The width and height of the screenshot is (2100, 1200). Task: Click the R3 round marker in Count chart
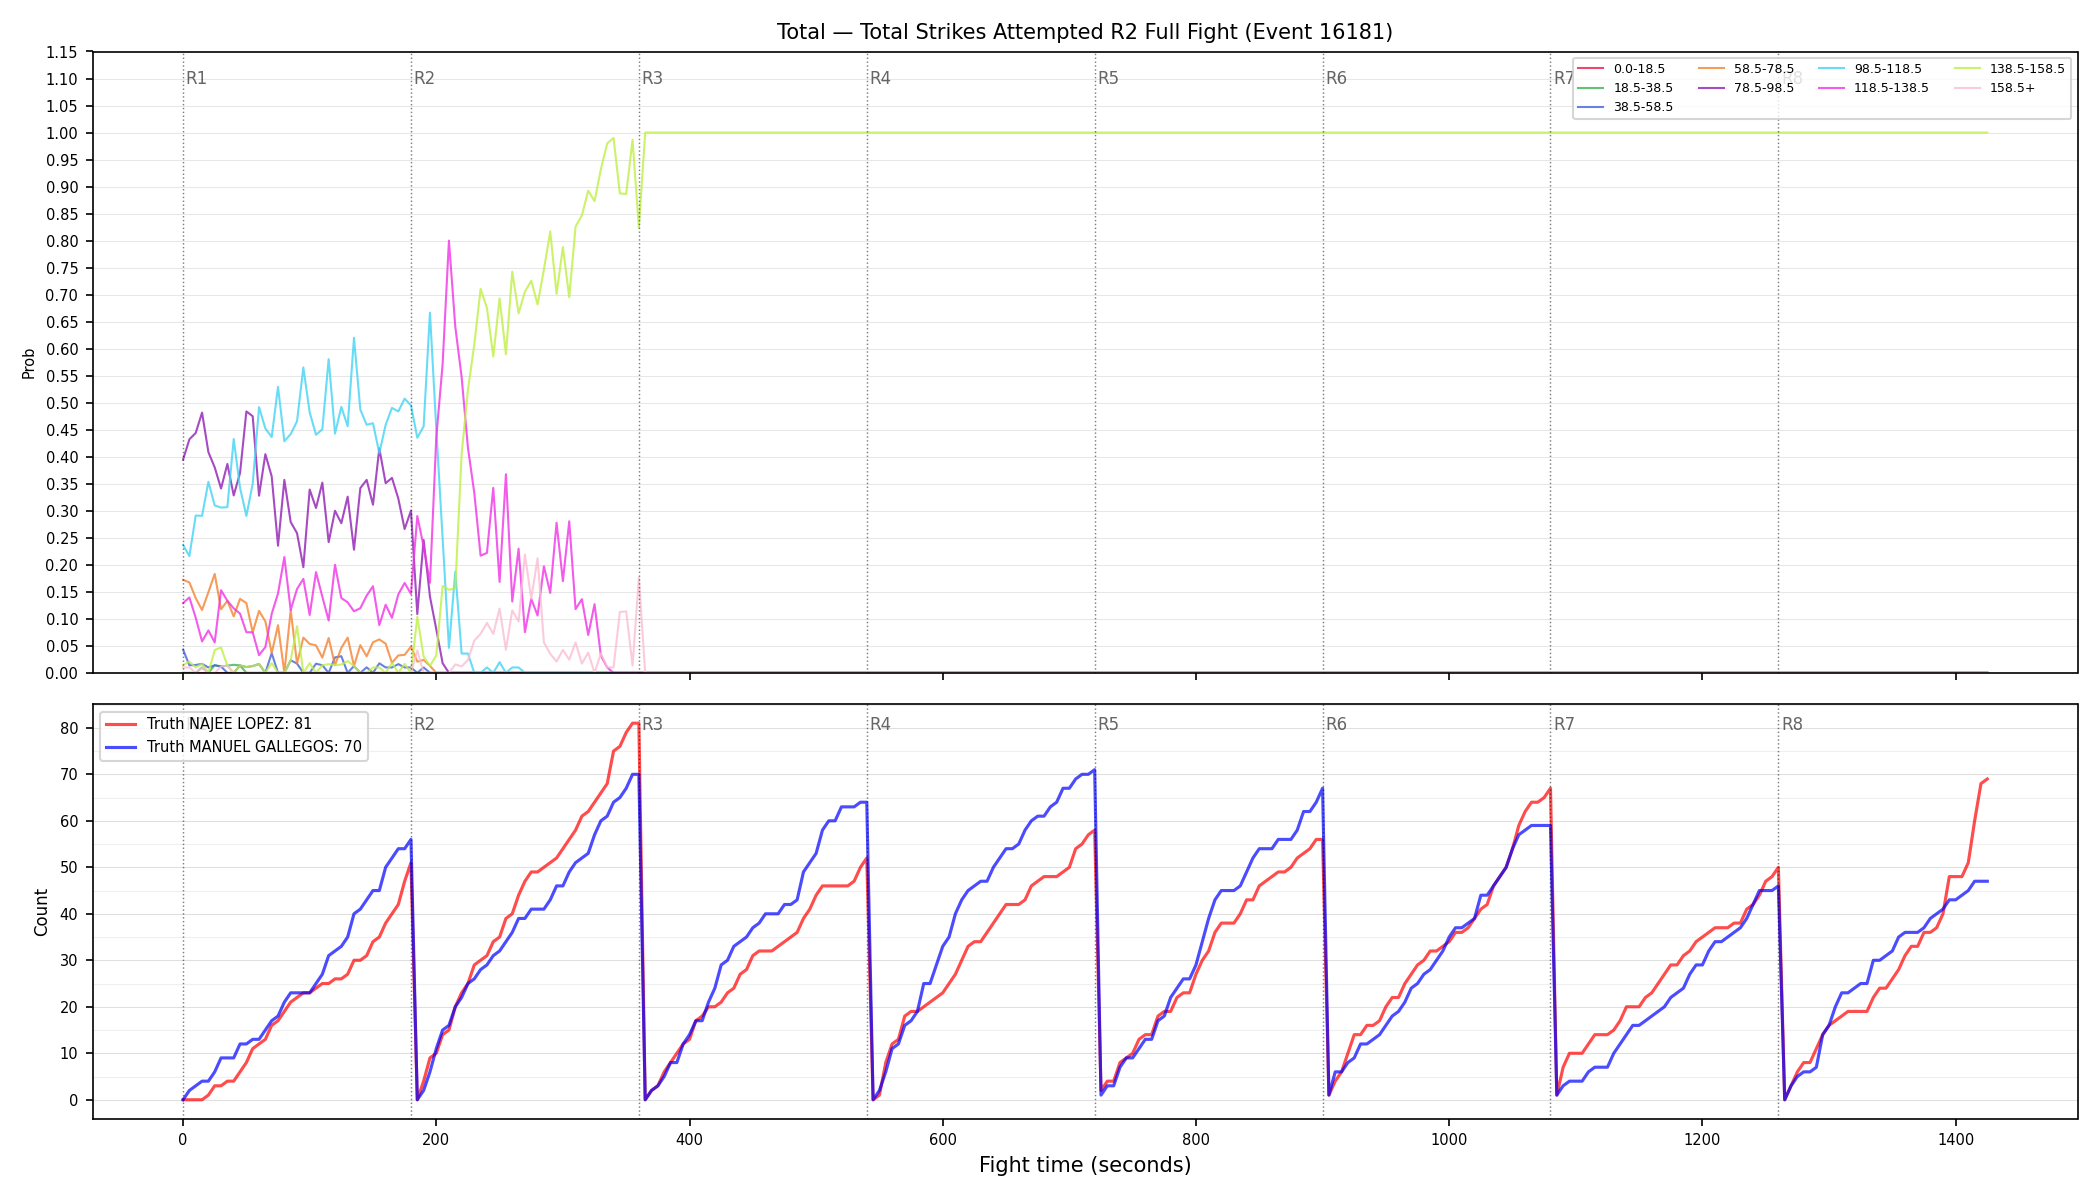point(652,724)
